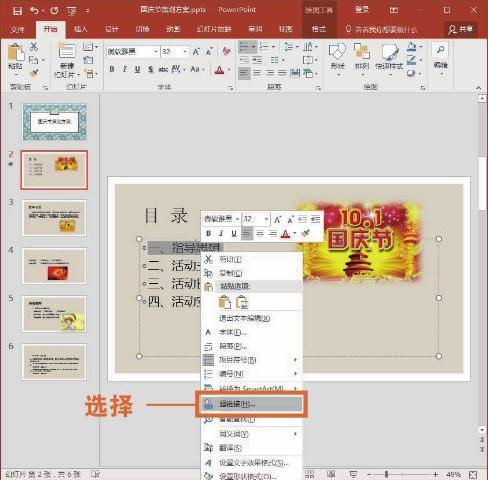488x480 pixels.
Task: Choose Translate from context menu
Action: click(x=252, y=448)
